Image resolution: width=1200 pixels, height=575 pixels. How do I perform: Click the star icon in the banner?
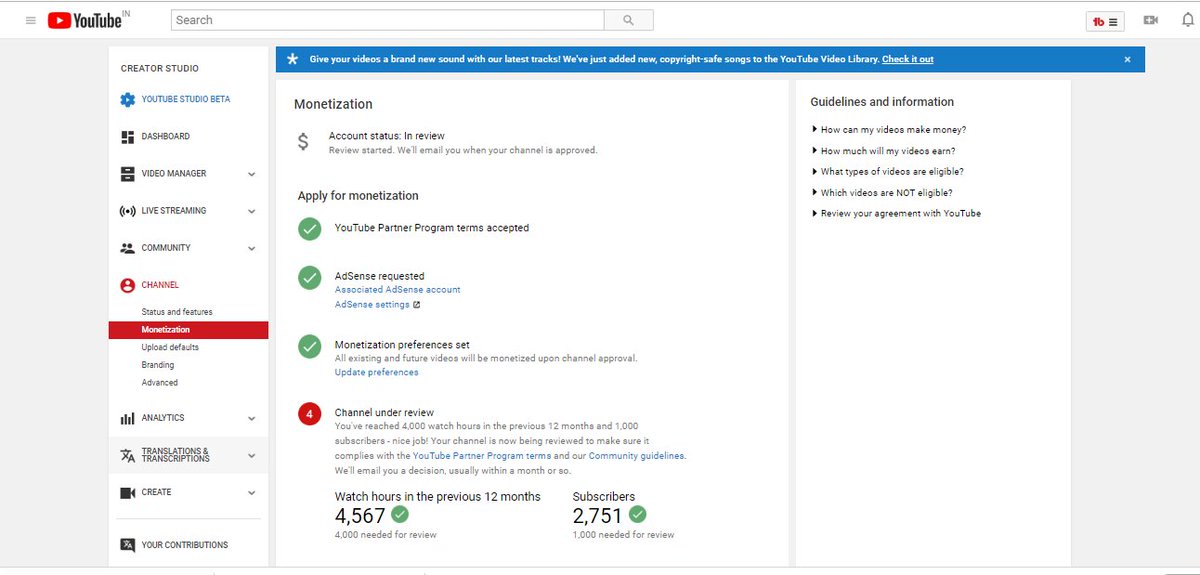pyautogui.click(x=292, y=59)
